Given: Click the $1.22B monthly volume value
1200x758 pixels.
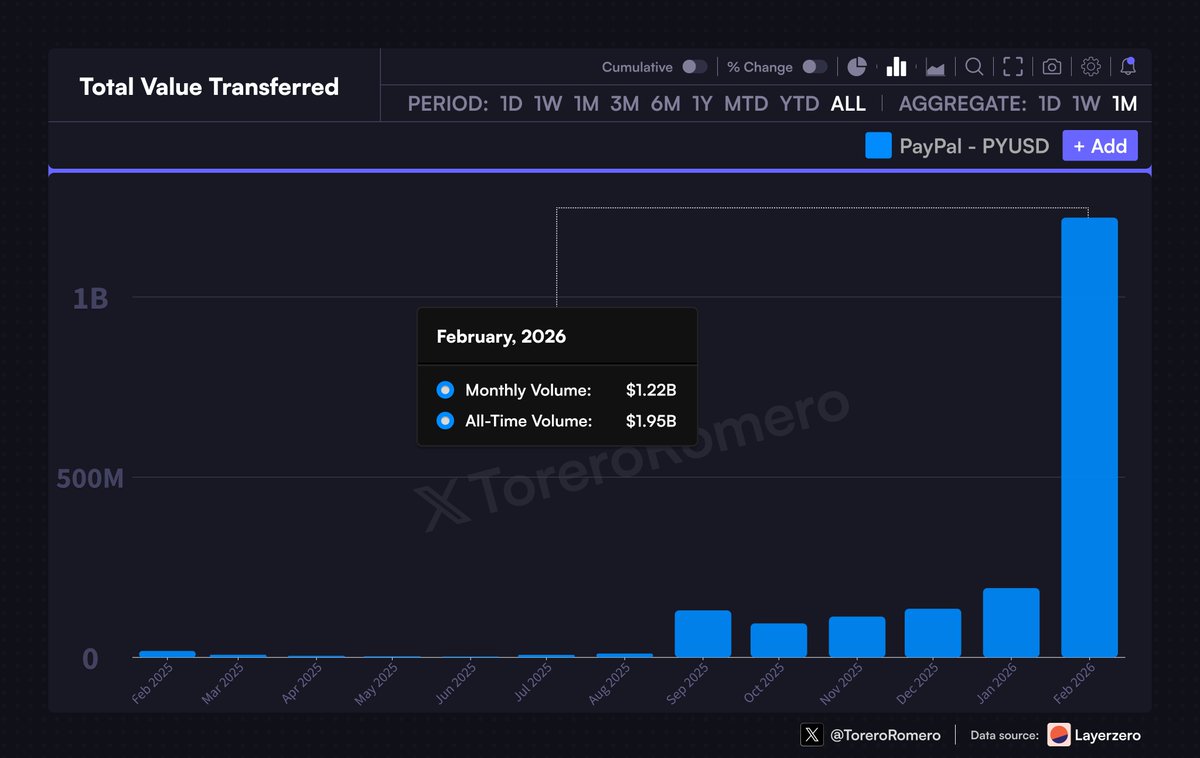Looking at the screenshot, I should click(651, 390).
